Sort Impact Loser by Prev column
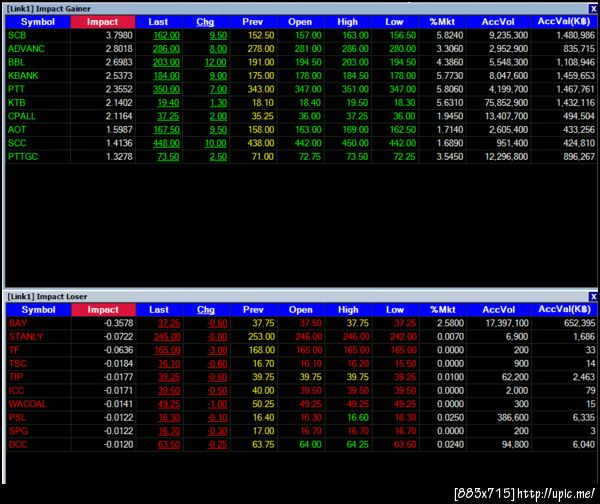 coord(253,310)
